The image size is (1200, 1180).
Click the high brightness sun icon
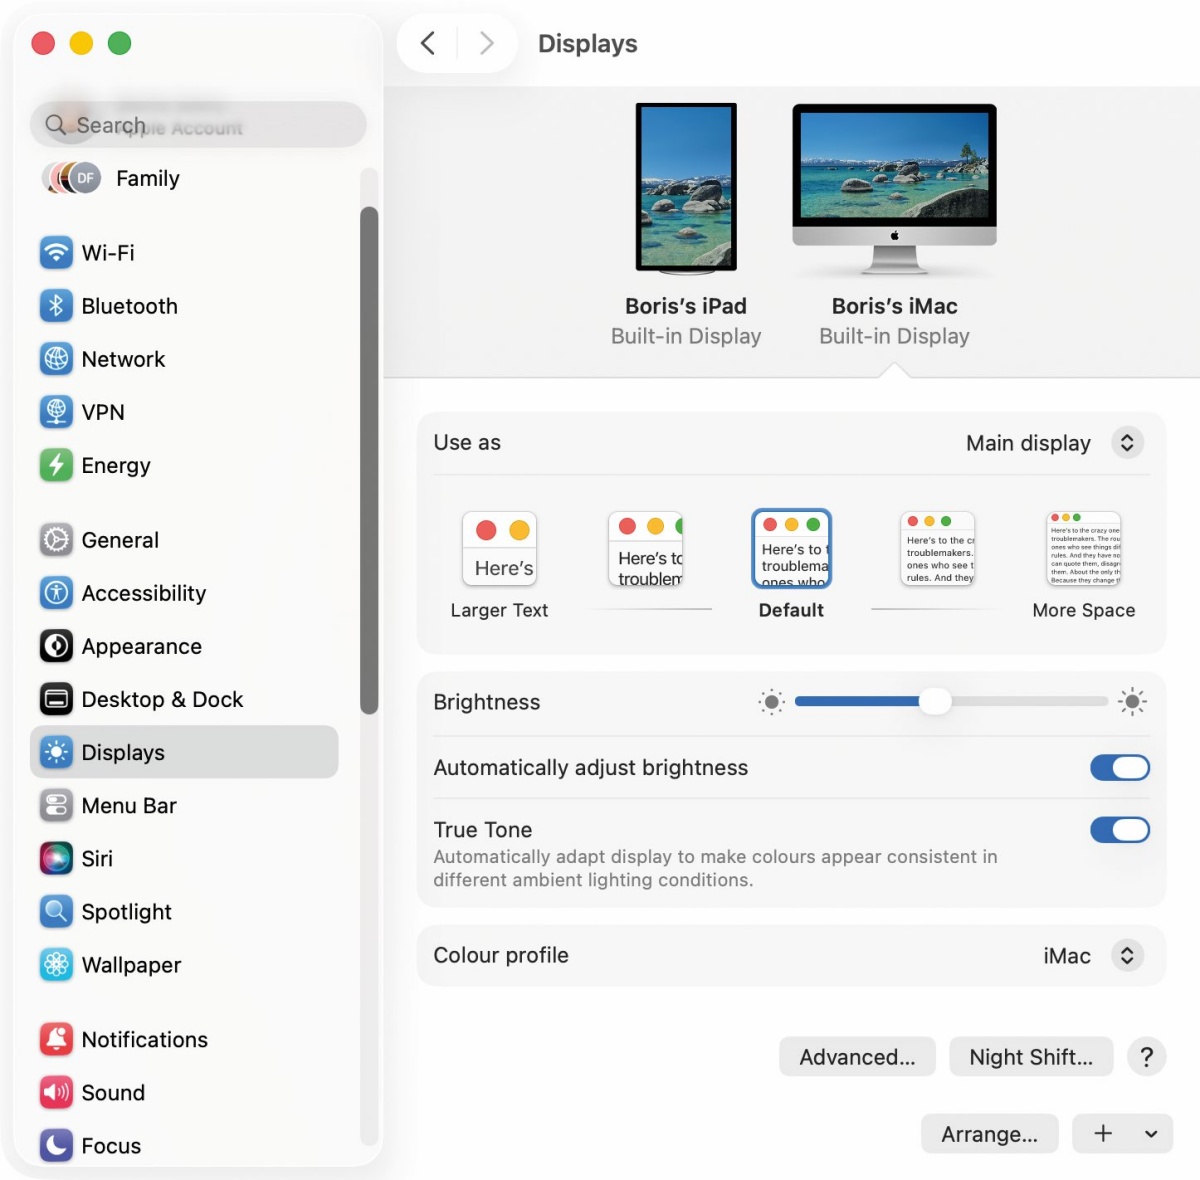[x=1132, y=702]
